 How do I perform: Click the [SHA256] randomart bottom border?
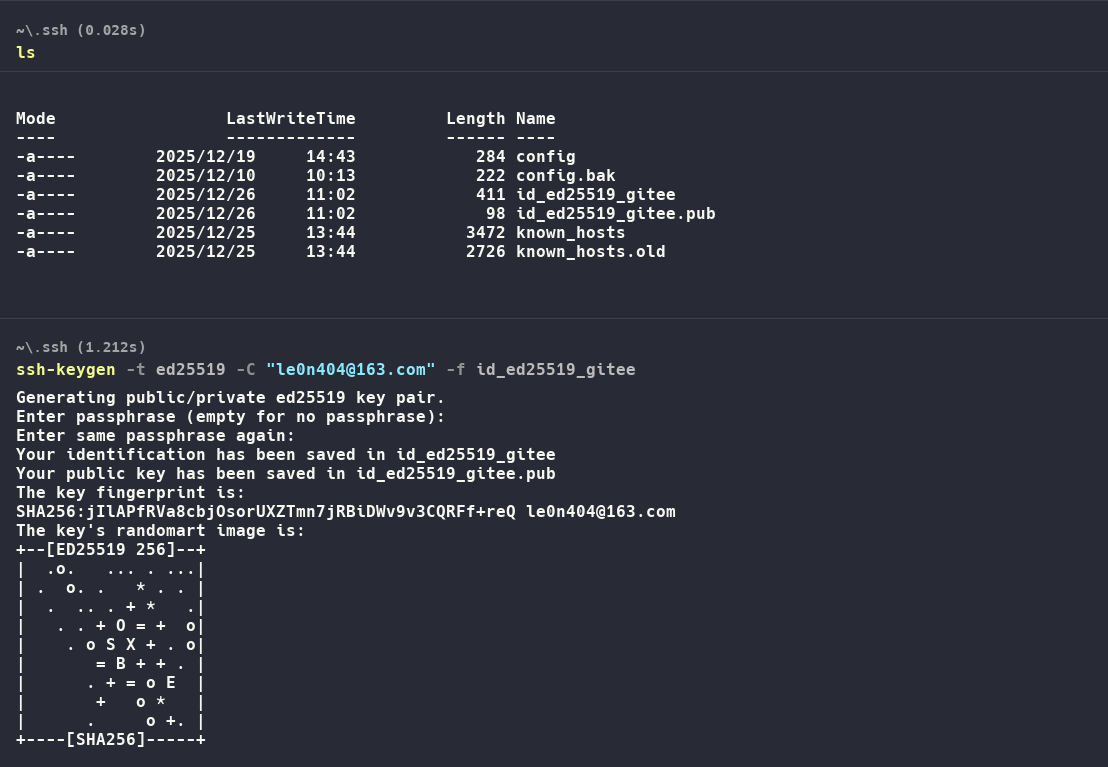[110, 740]
